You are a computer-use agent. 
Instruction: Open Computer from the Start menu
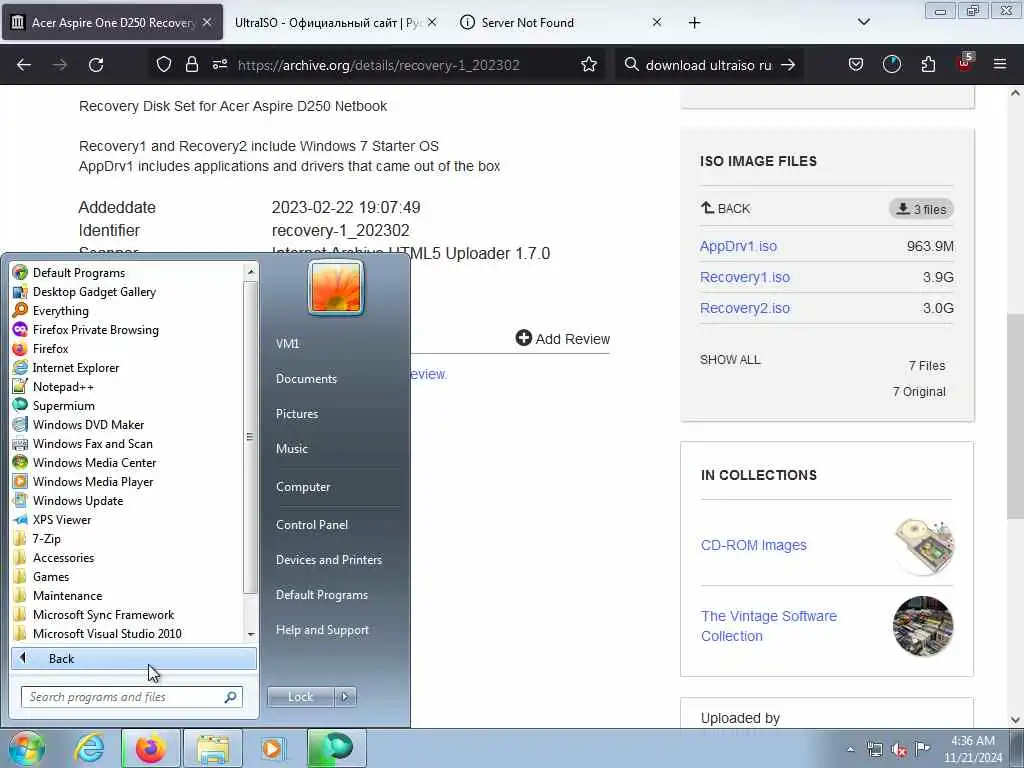[x=303, y=487]
